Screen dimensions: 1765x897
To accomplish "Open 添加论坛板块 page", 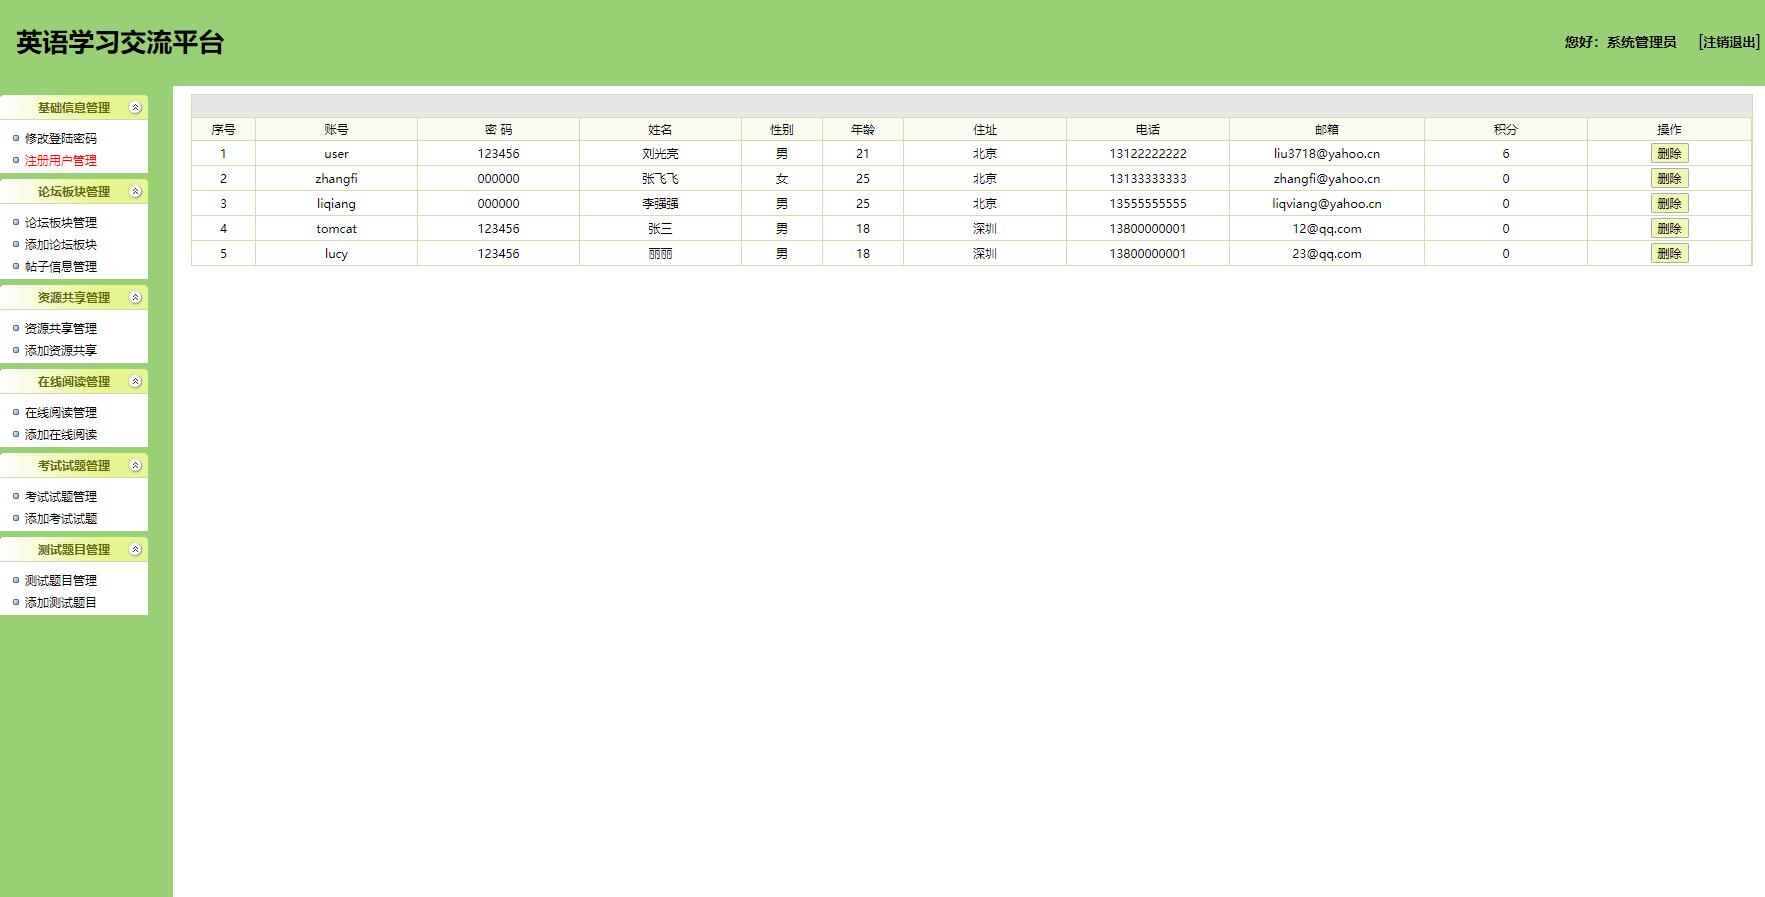I will (x=61, y=245).
